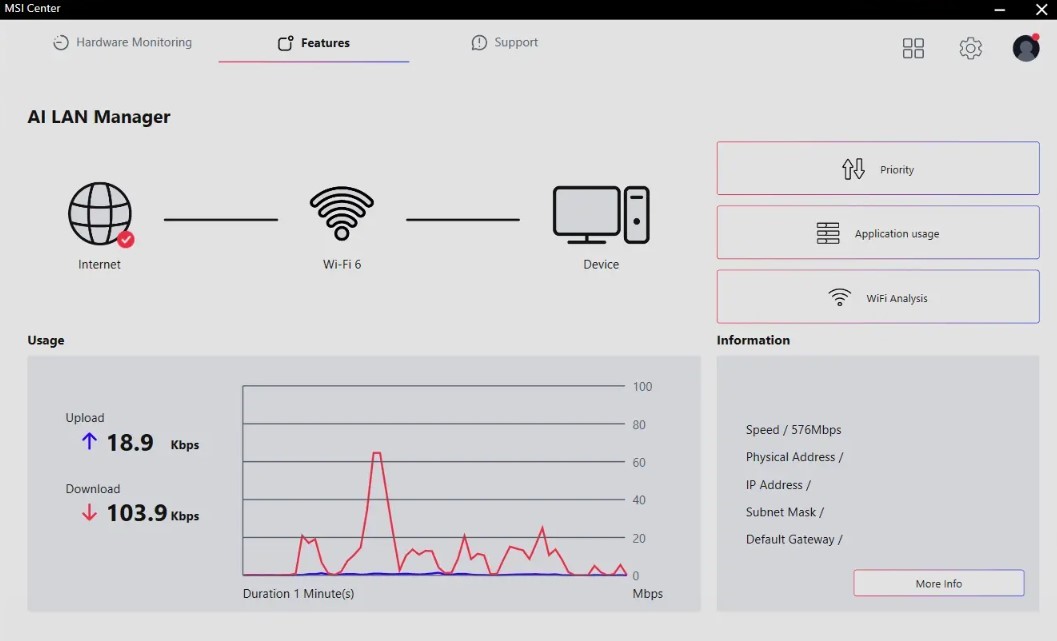Click the Default Gateway line
The height and width of the screenshot is (641, 1057).
coord(794,539)
